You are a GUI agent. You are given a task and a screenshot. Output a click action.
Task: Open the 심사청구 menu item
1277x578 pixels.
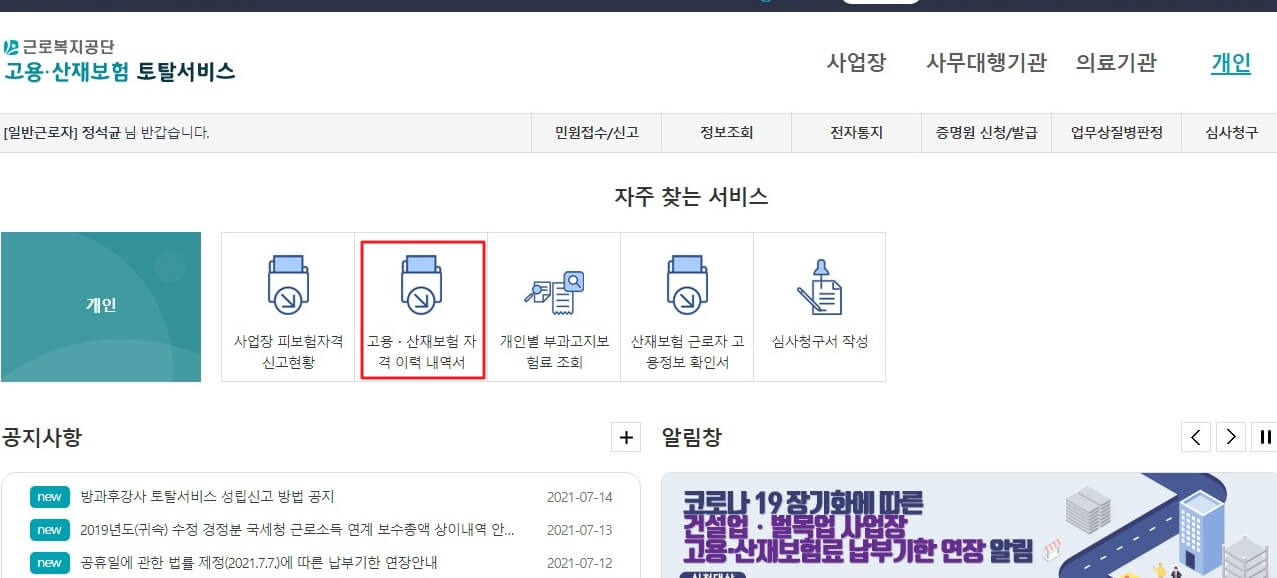(1230, 132)
